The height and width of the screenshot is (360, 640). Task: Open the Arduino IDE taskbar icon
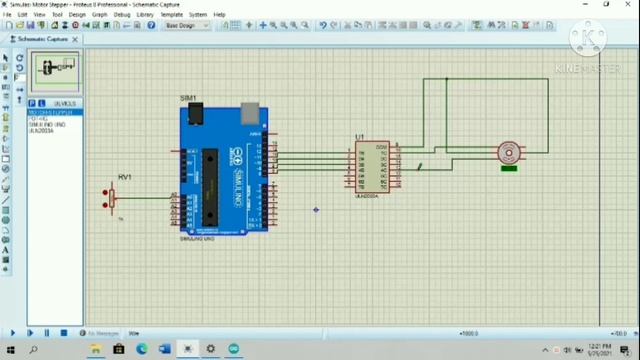234,349
